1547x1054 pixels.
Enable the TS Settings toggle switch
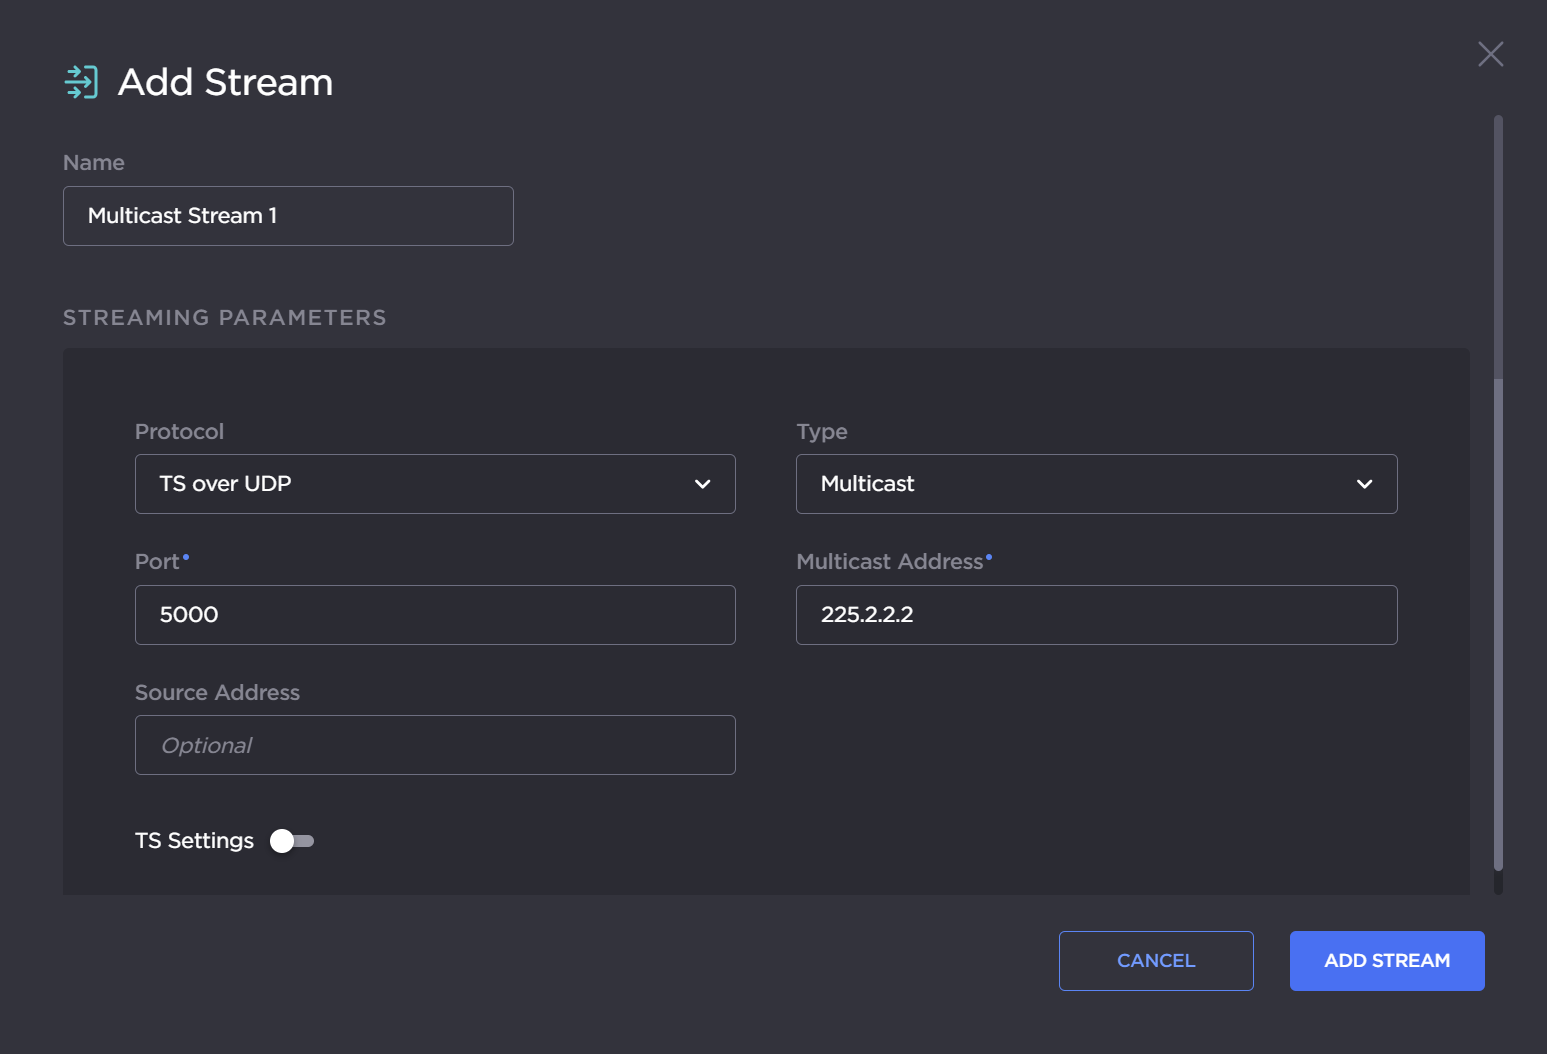(x=292, y=841)
